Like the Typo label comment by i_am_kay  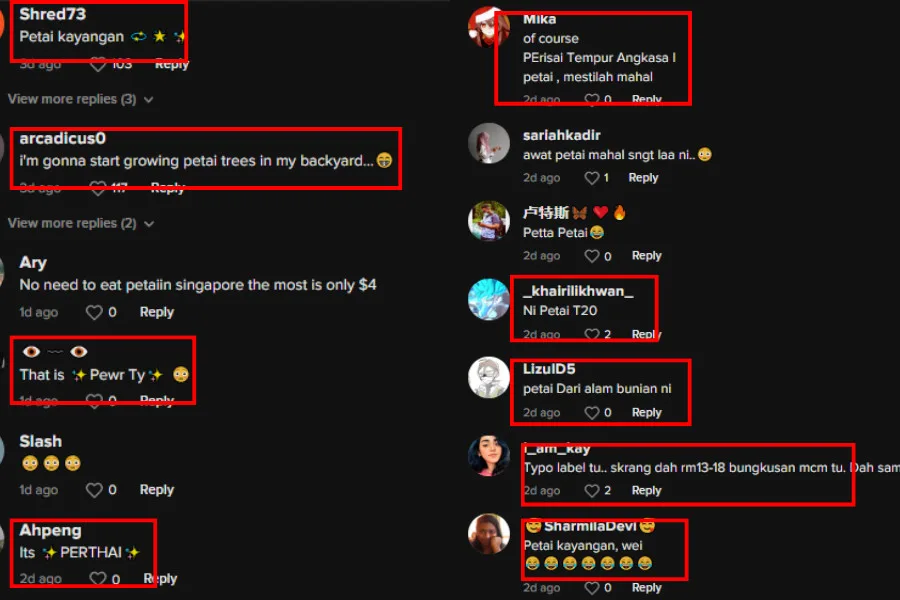pos(591,491)
